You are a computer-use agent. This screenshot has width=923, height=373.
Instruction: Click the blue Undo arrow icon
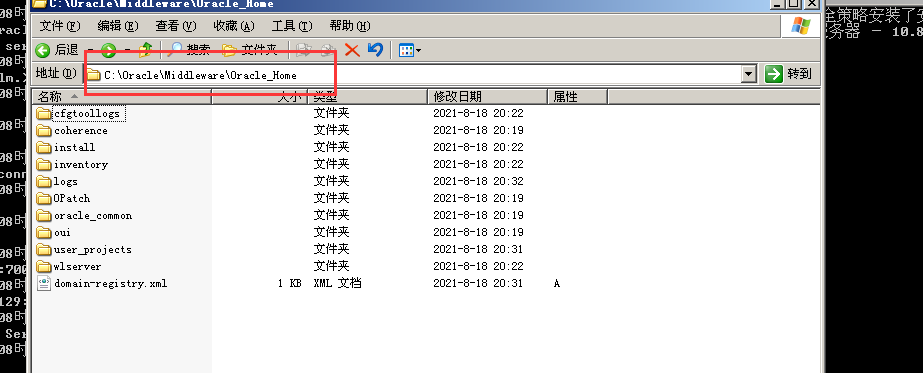tap(375, 50)
